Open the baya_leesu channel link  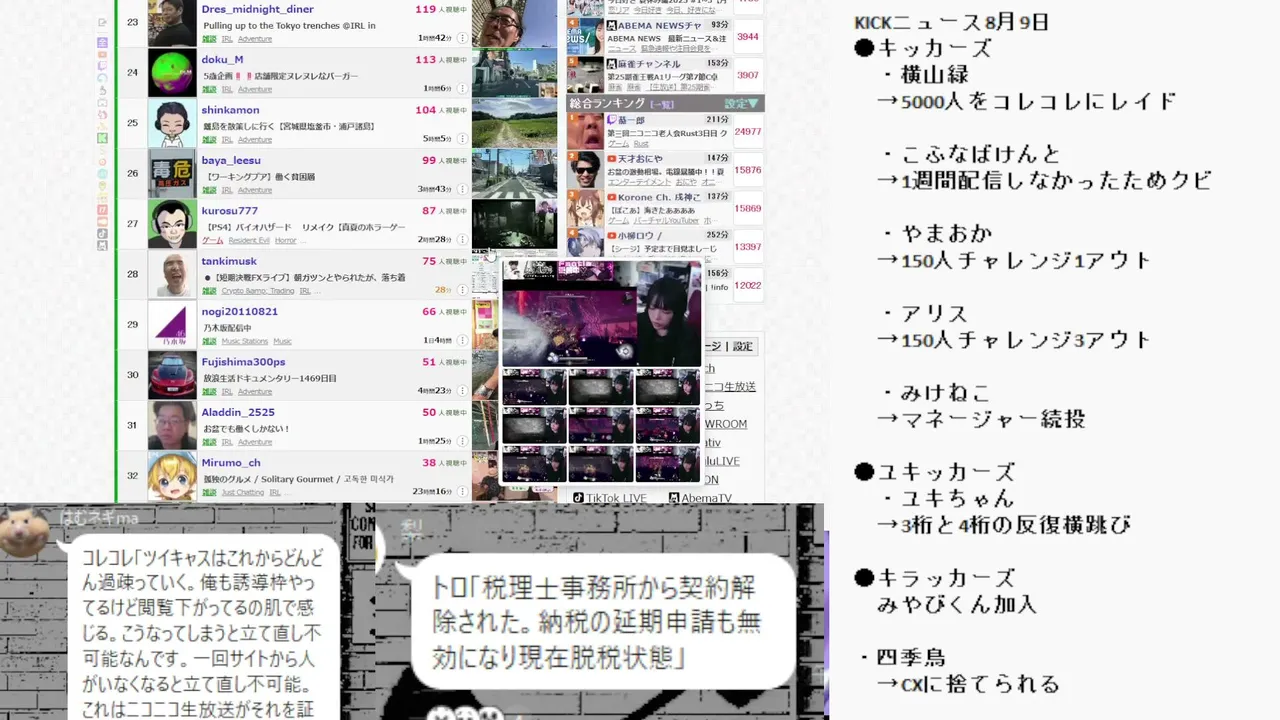click(x=231, y=160)
